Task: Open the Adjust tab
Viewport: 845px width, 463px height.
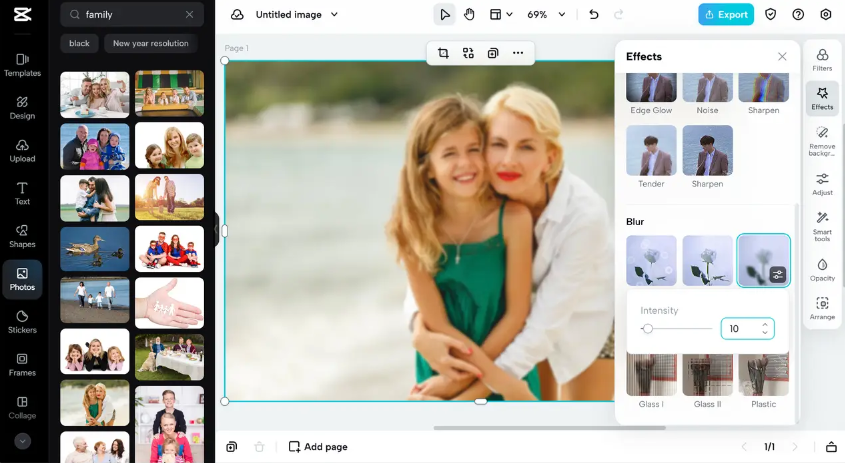Action: click(x=822, y=184)
